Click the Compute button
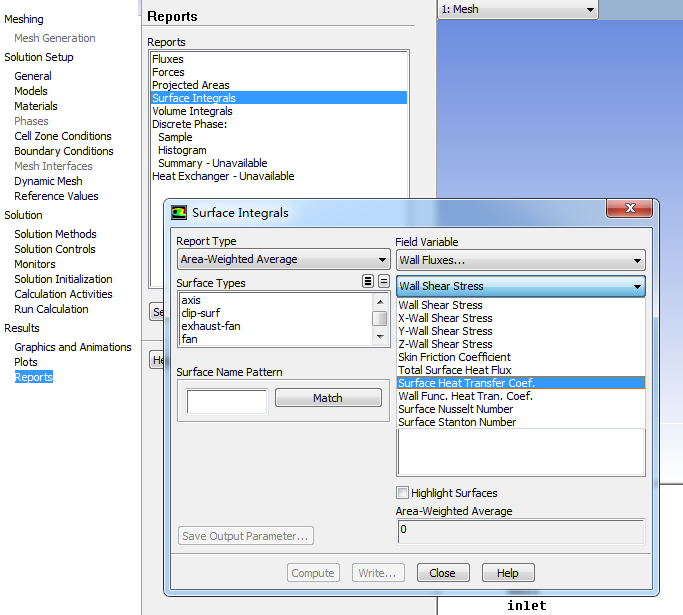The height and width of the screenshot is (615, 683). point(313,573)
